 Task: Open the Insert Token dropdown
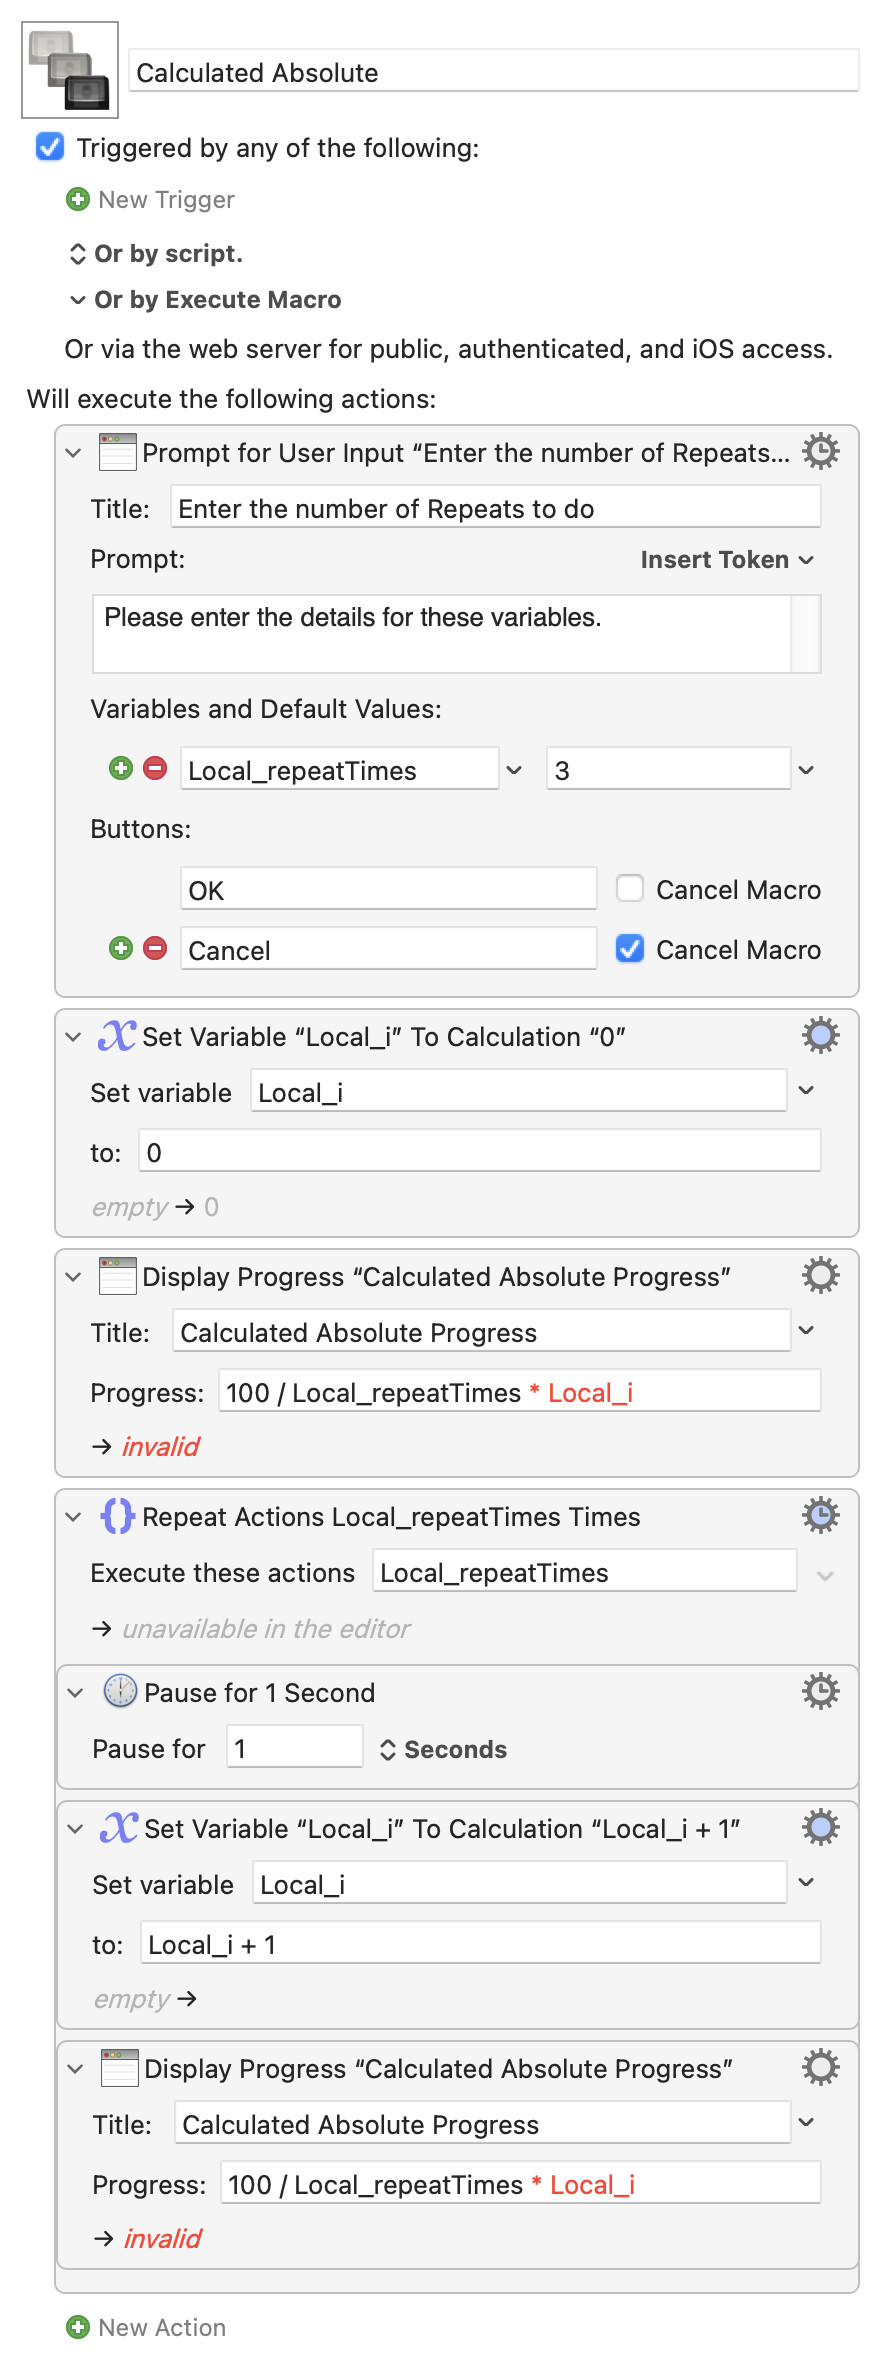click(x=726, y=560)
